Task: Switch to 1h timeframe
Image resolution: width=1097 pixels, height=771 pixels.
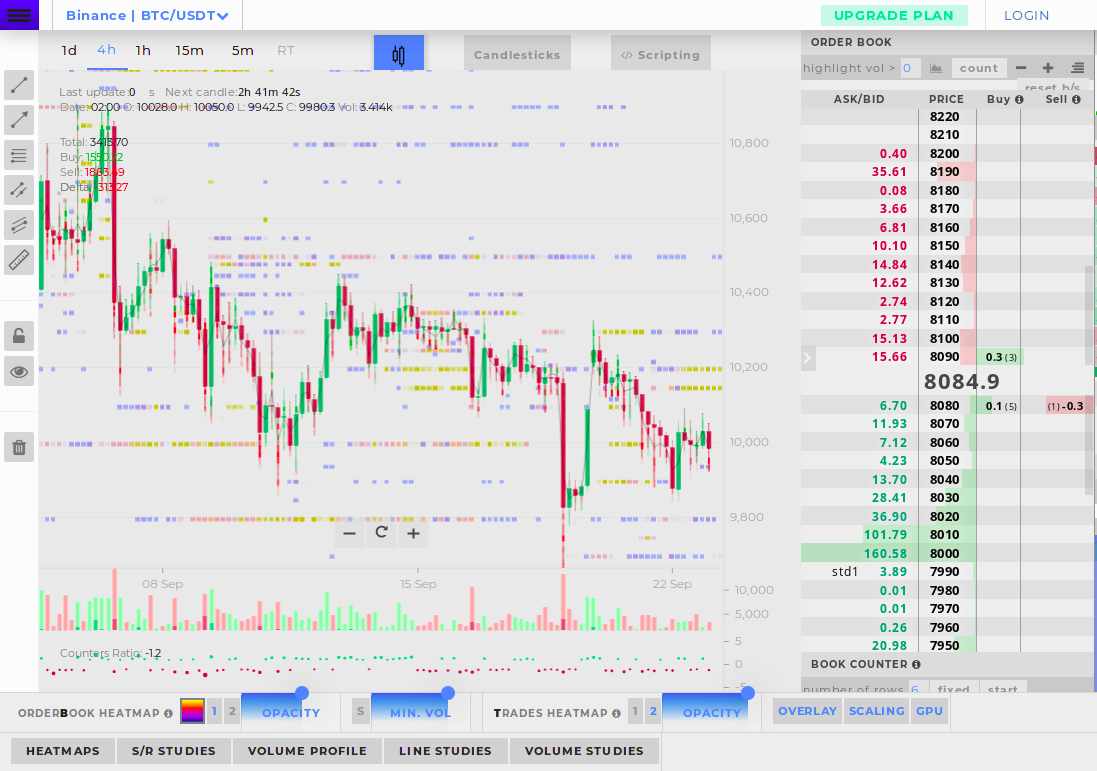Action: click(143, 50)
